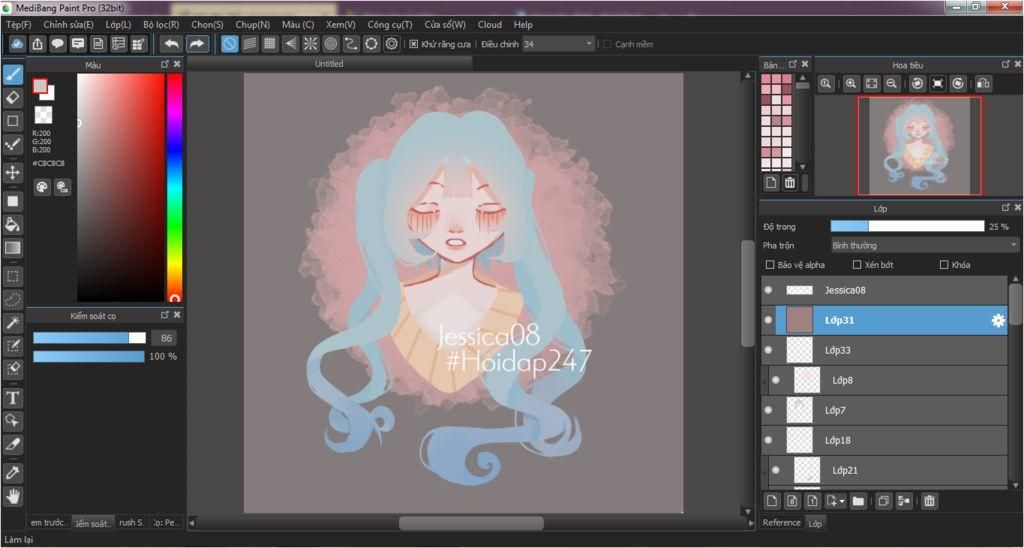
Task: Select the Eyedropper tool
Action: pos(12,472)
